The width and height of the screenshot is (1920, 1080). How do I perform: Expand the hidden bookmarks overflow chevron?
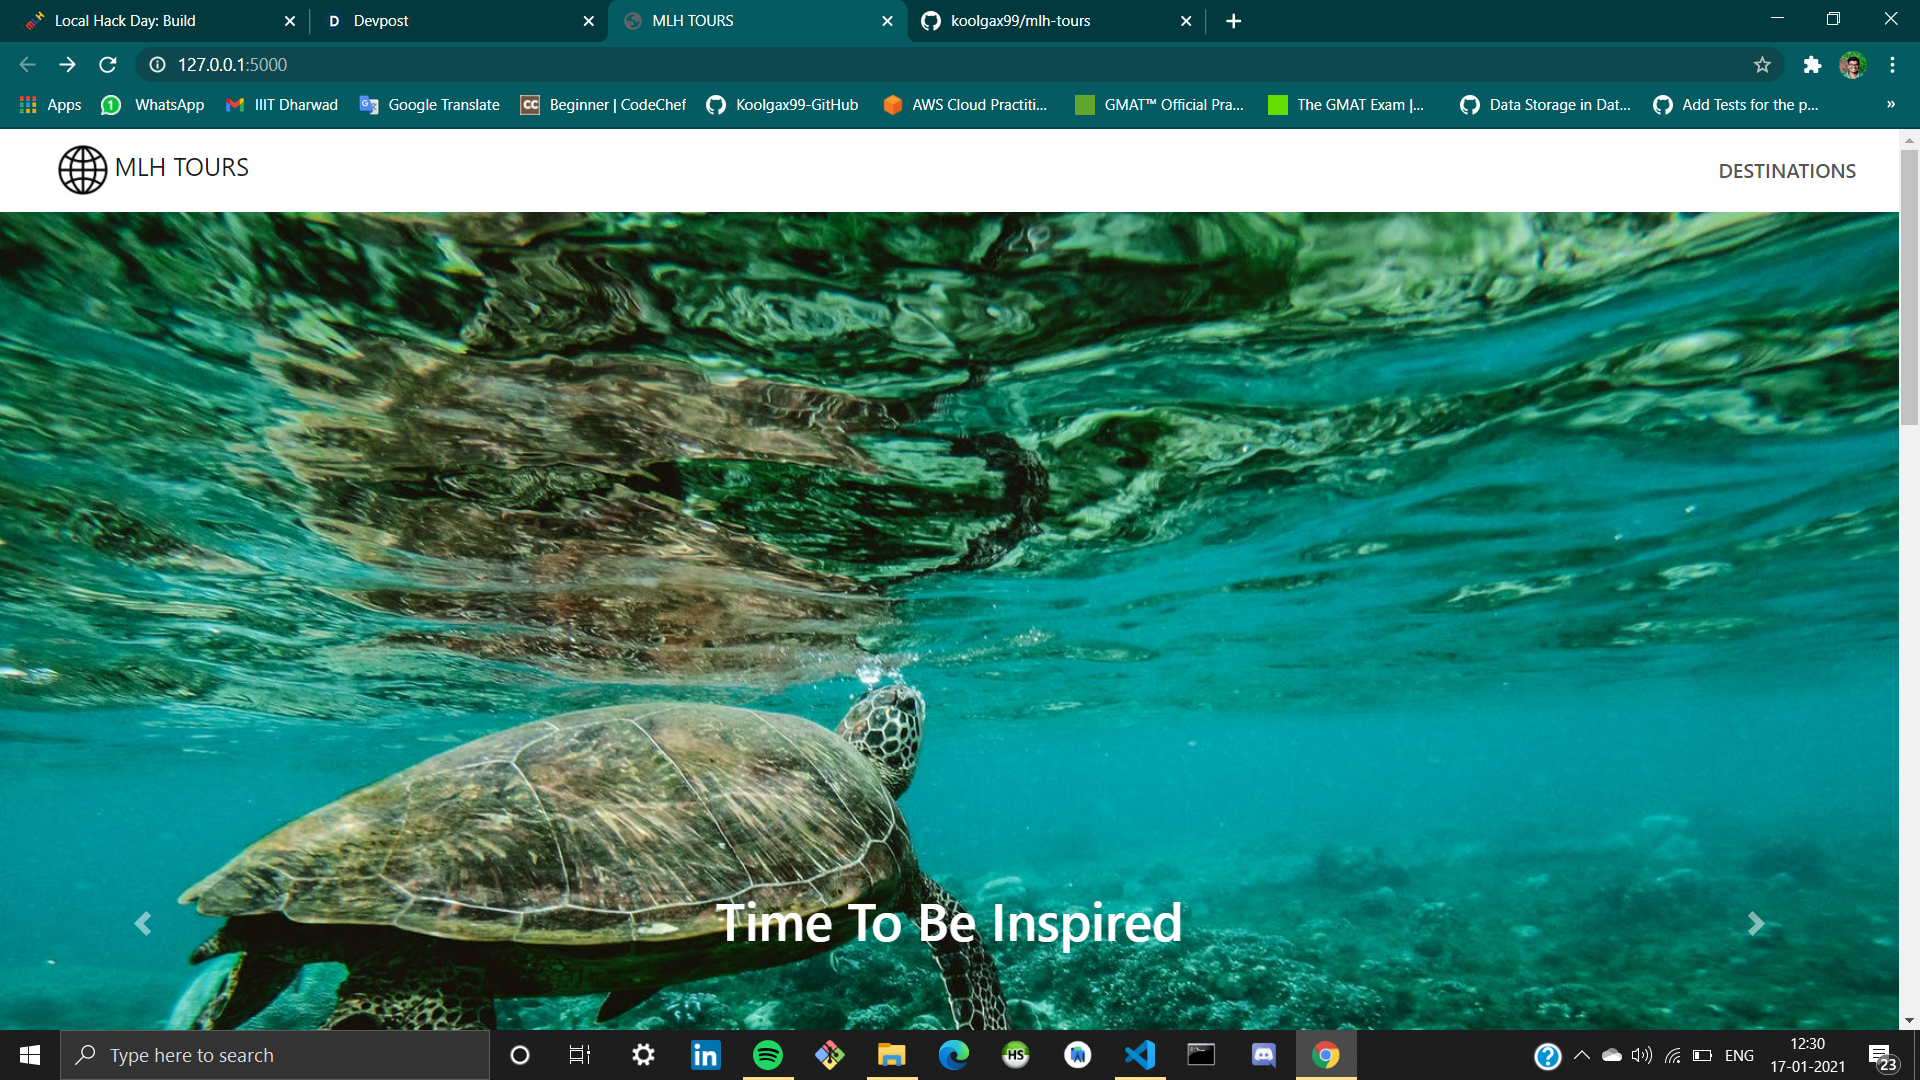pyautogui.click(x=1890, y=105)
